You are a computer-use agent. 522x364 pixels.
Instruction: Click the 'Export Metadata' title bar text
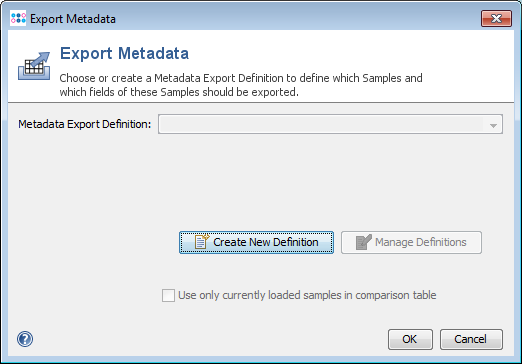73,19
